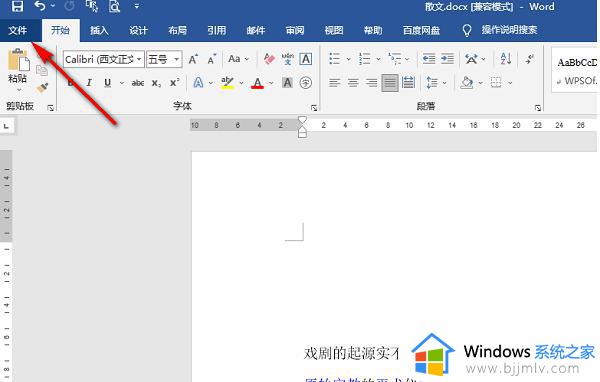Switch to the 邮件 (Mailings) tab
Screen dimensions: 600x382
256,30
